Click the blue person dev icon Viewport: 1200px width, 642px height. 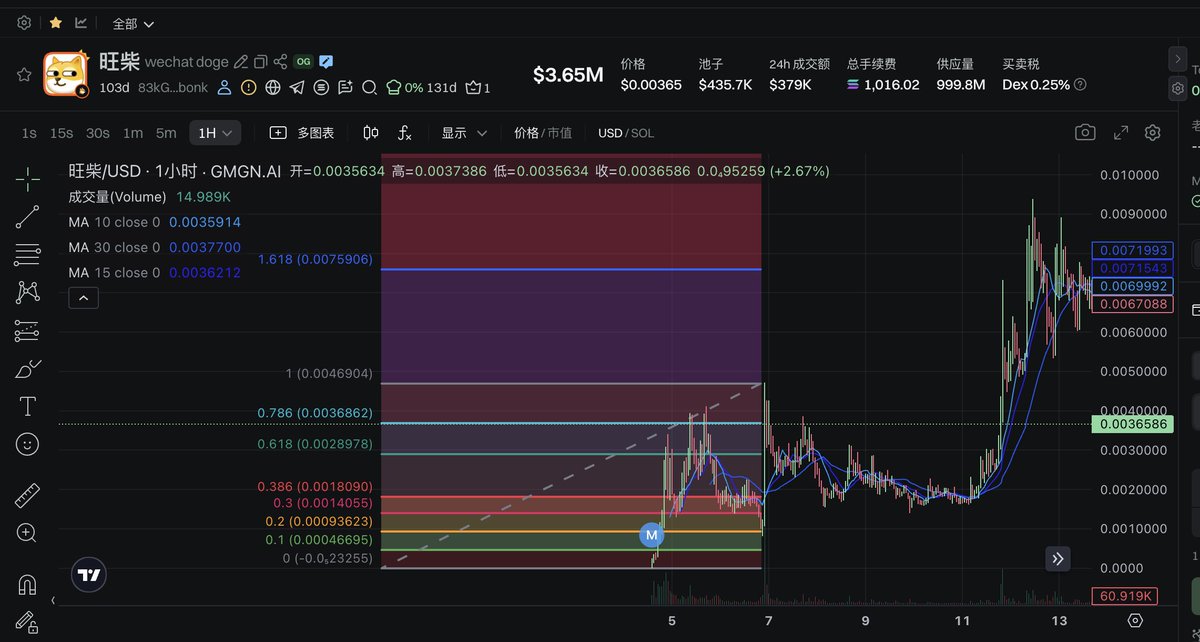tap(225, 88)
